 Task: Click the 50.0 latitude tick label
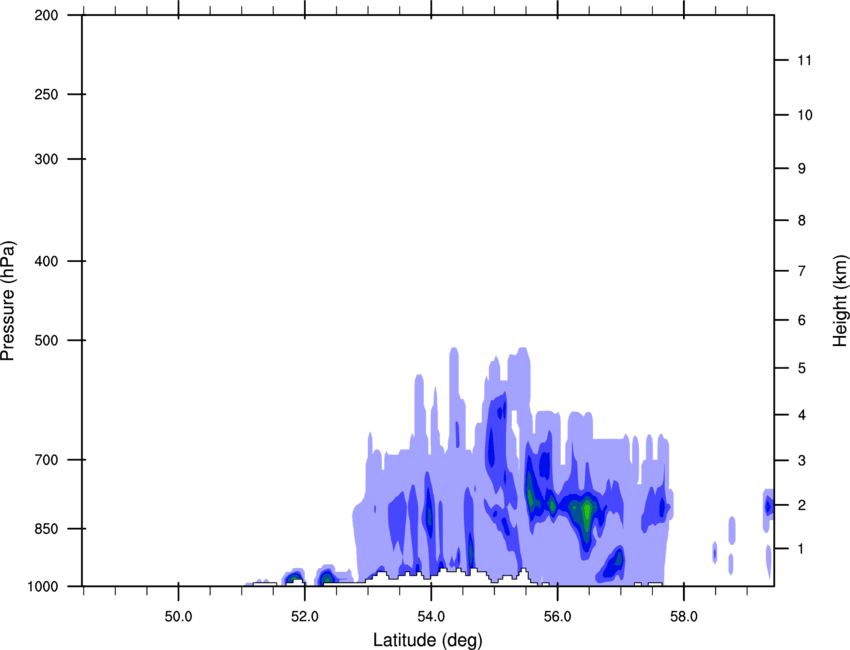point(178,613)
